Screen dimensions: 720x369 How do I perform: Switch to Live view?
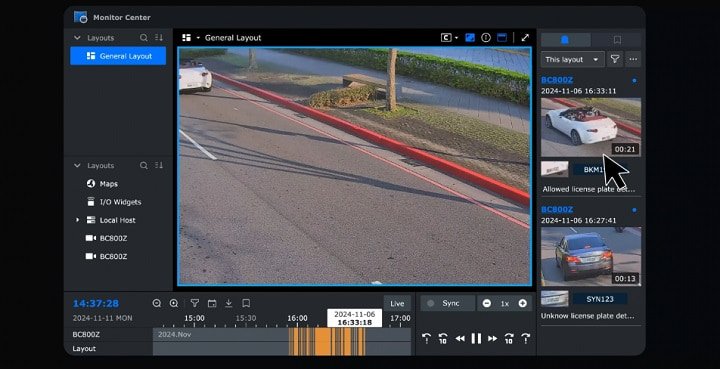(x=397, y=303)
